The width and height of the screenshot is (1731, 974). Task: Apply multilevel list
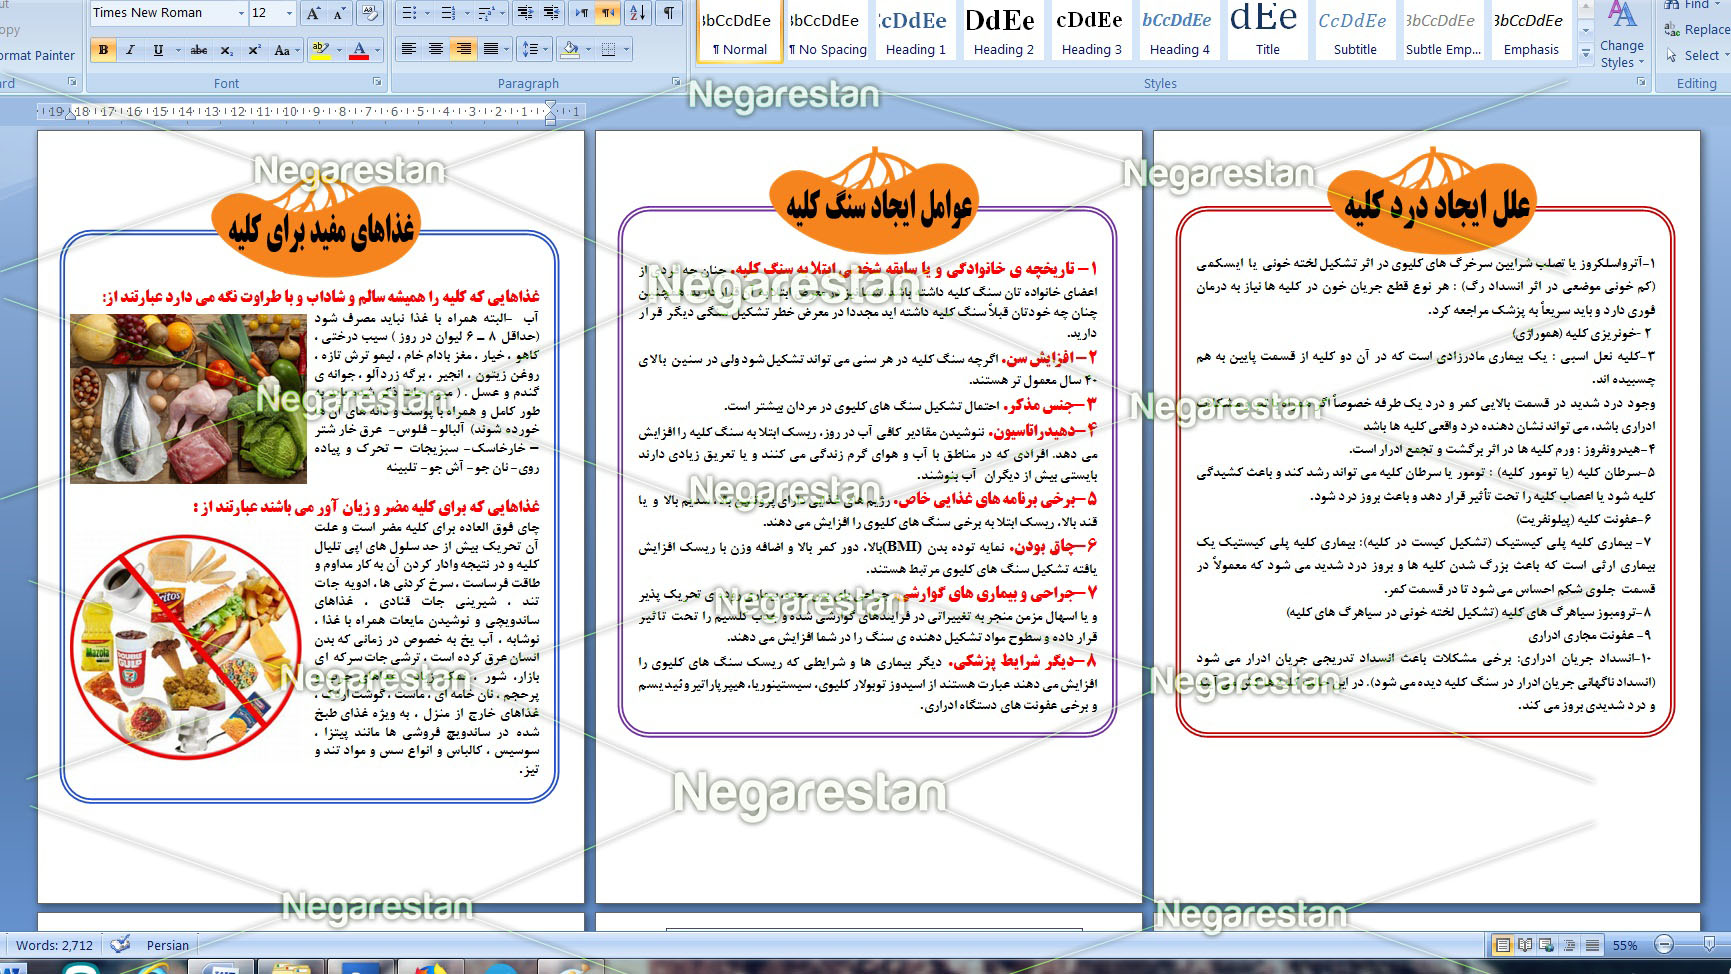pos(486,13)
